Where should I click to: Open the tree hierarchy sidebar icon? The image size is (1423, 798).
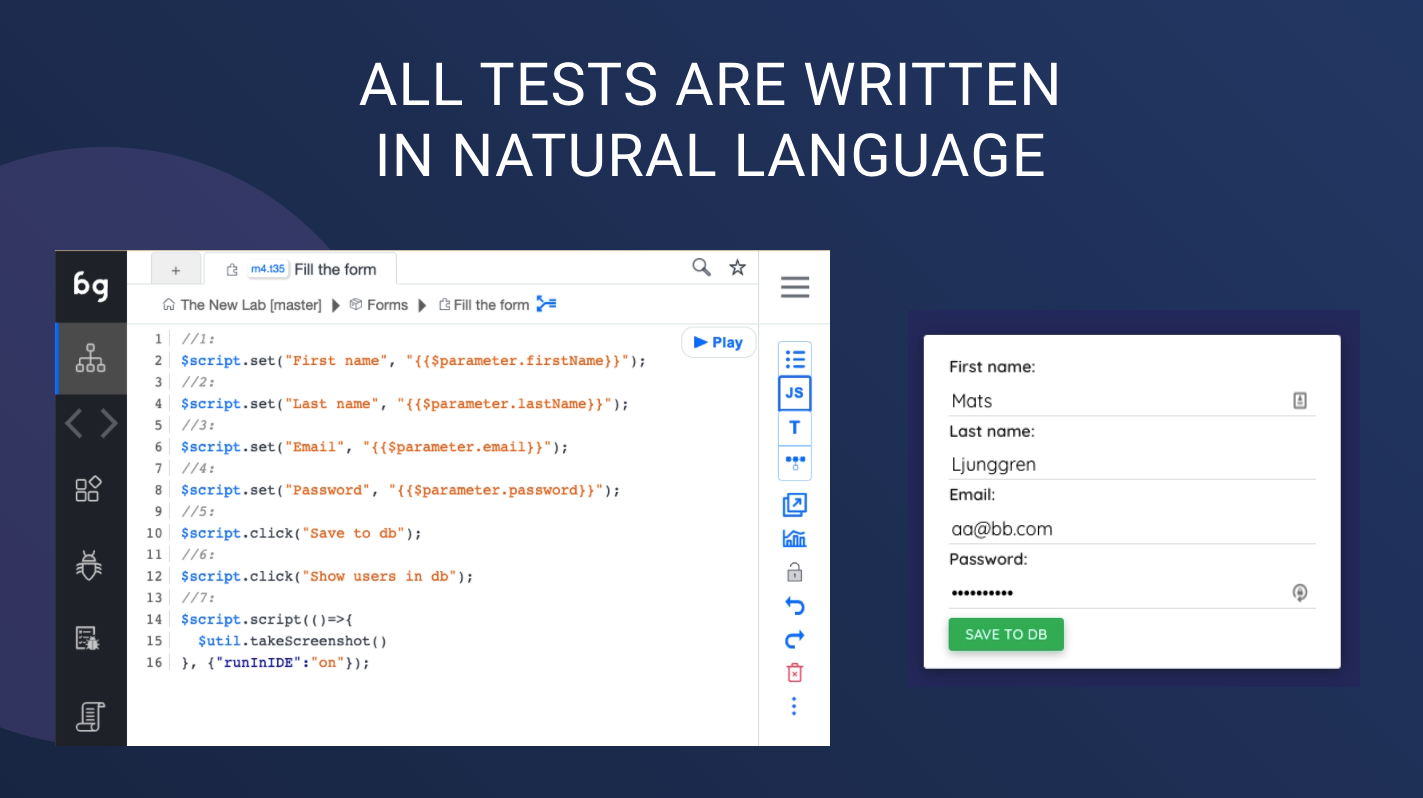91,358
